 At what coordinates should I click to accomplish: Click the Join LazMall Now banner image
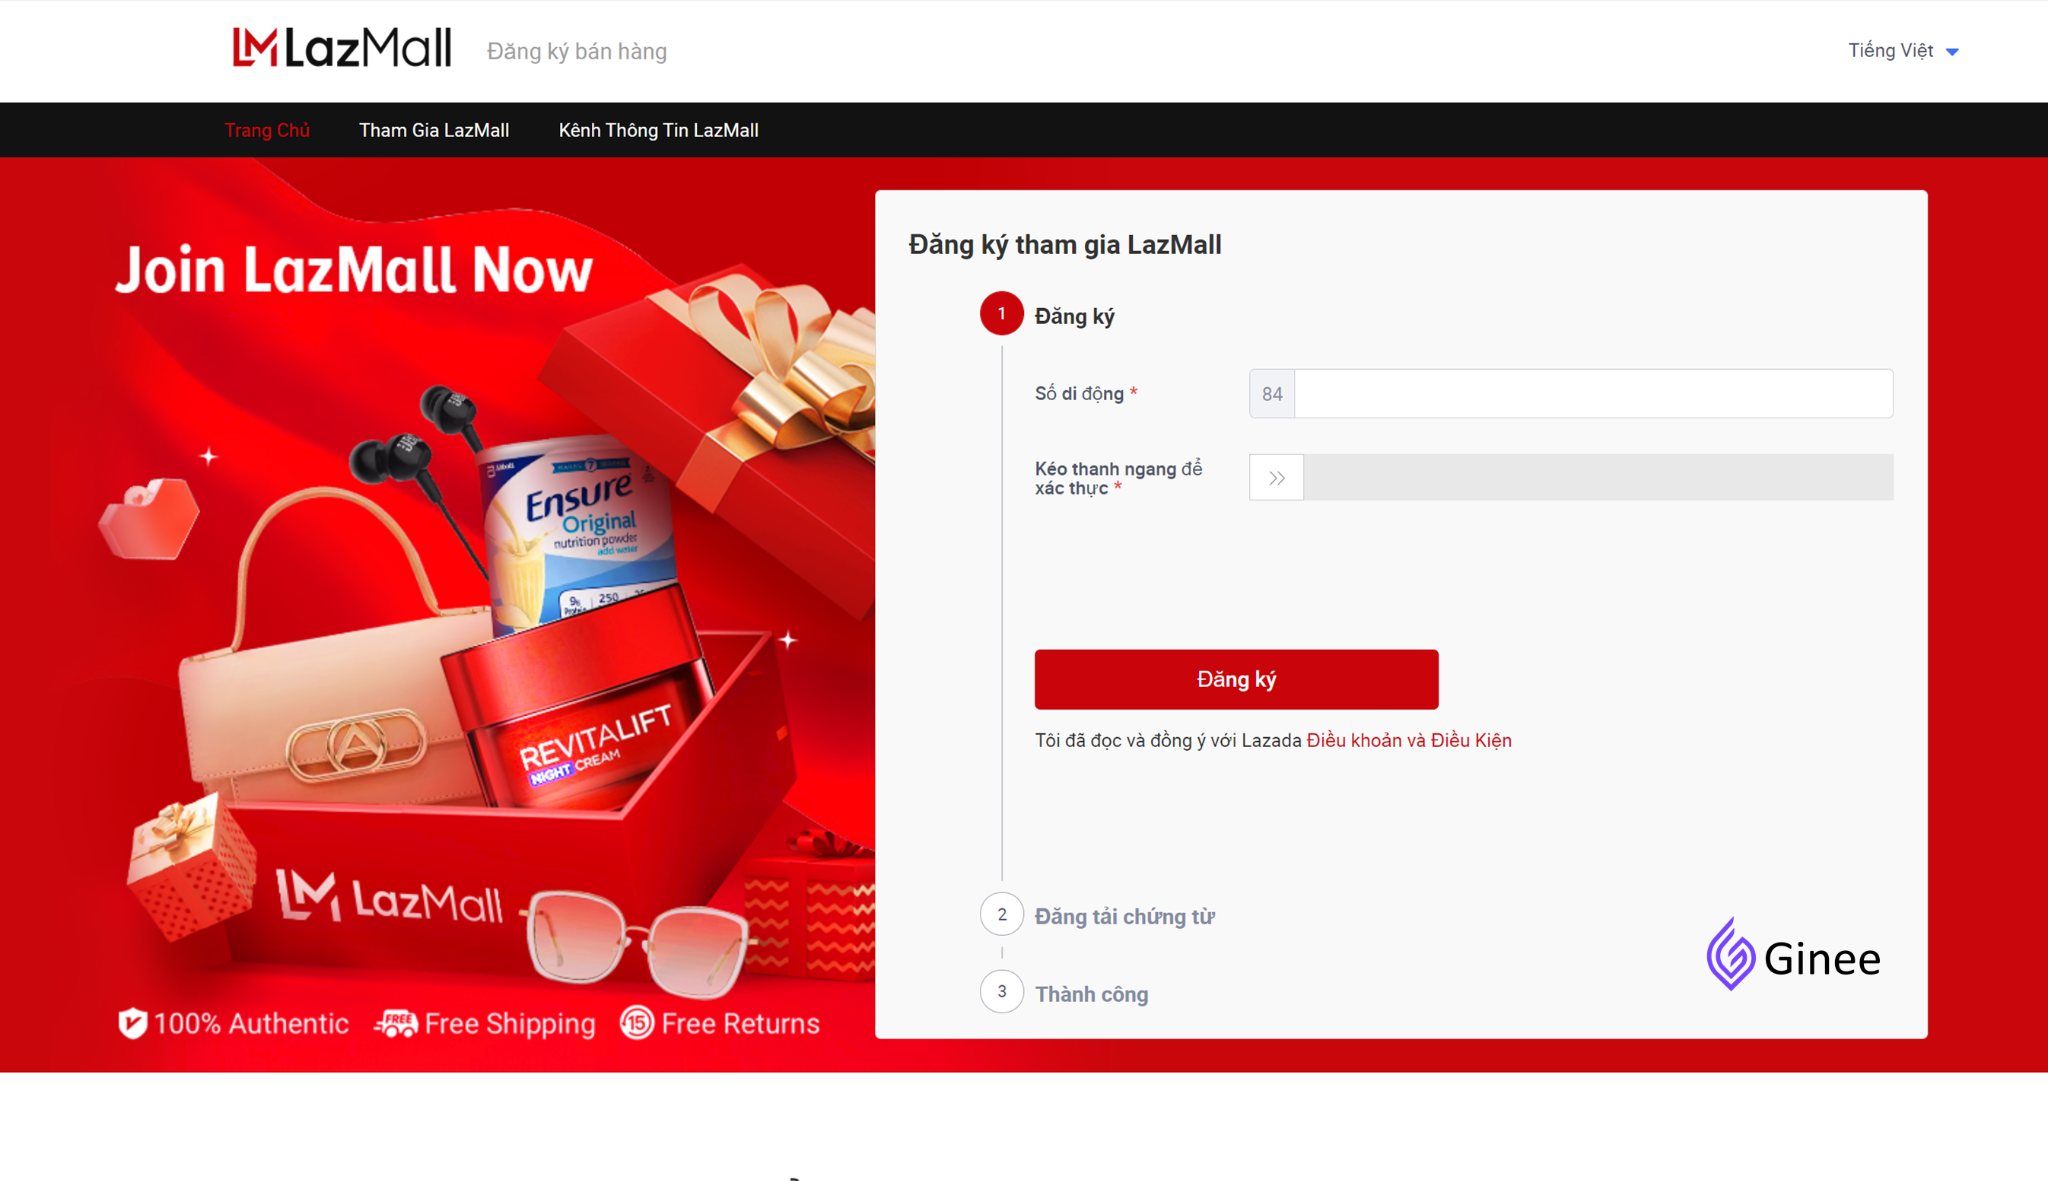pyautogui.click(x=438, y=615)
